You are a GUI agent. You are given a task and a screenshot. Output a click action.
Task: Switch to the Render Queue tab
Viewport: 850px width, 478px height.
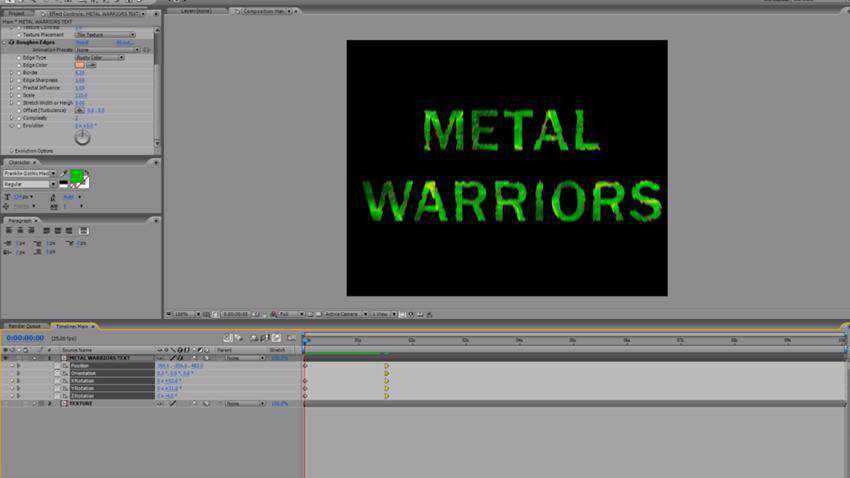[24, 326]
